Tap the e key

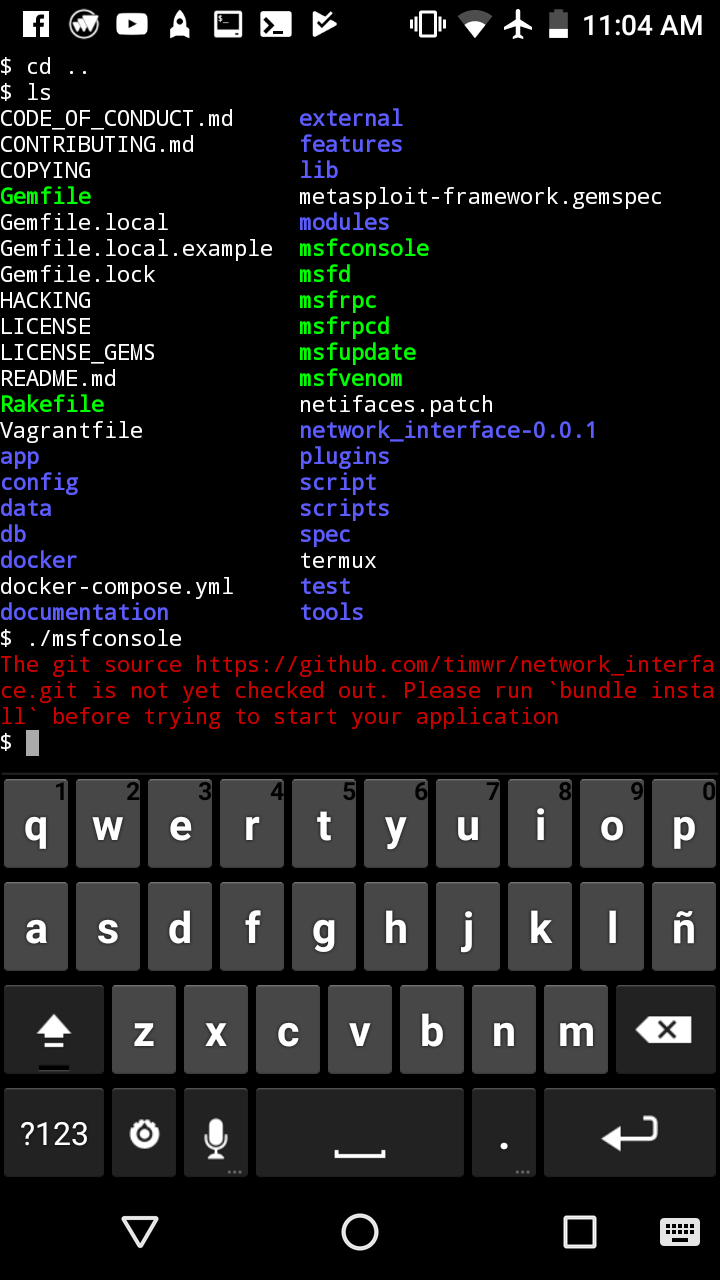pyautogui.click(x=180, y=824)
